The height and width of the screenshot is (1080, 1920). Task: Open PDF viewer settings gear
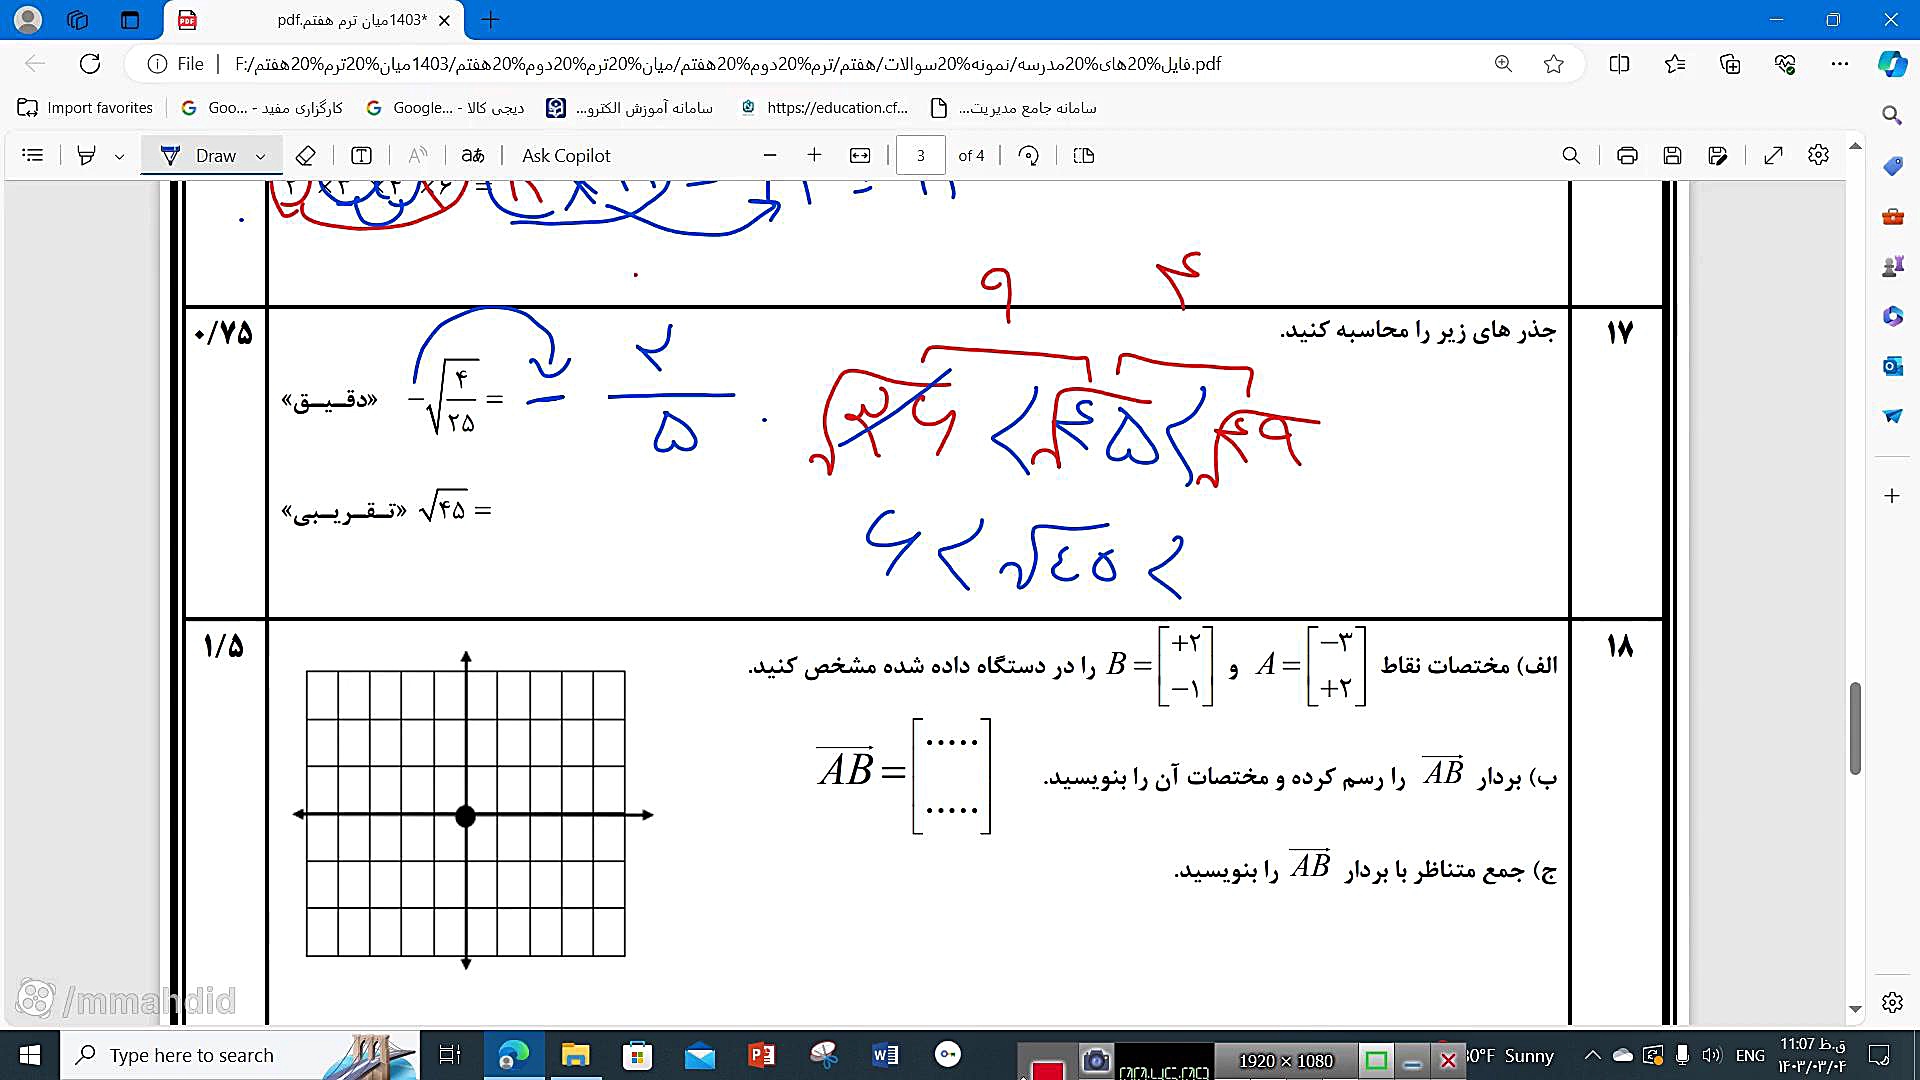tap(1819, 155)
